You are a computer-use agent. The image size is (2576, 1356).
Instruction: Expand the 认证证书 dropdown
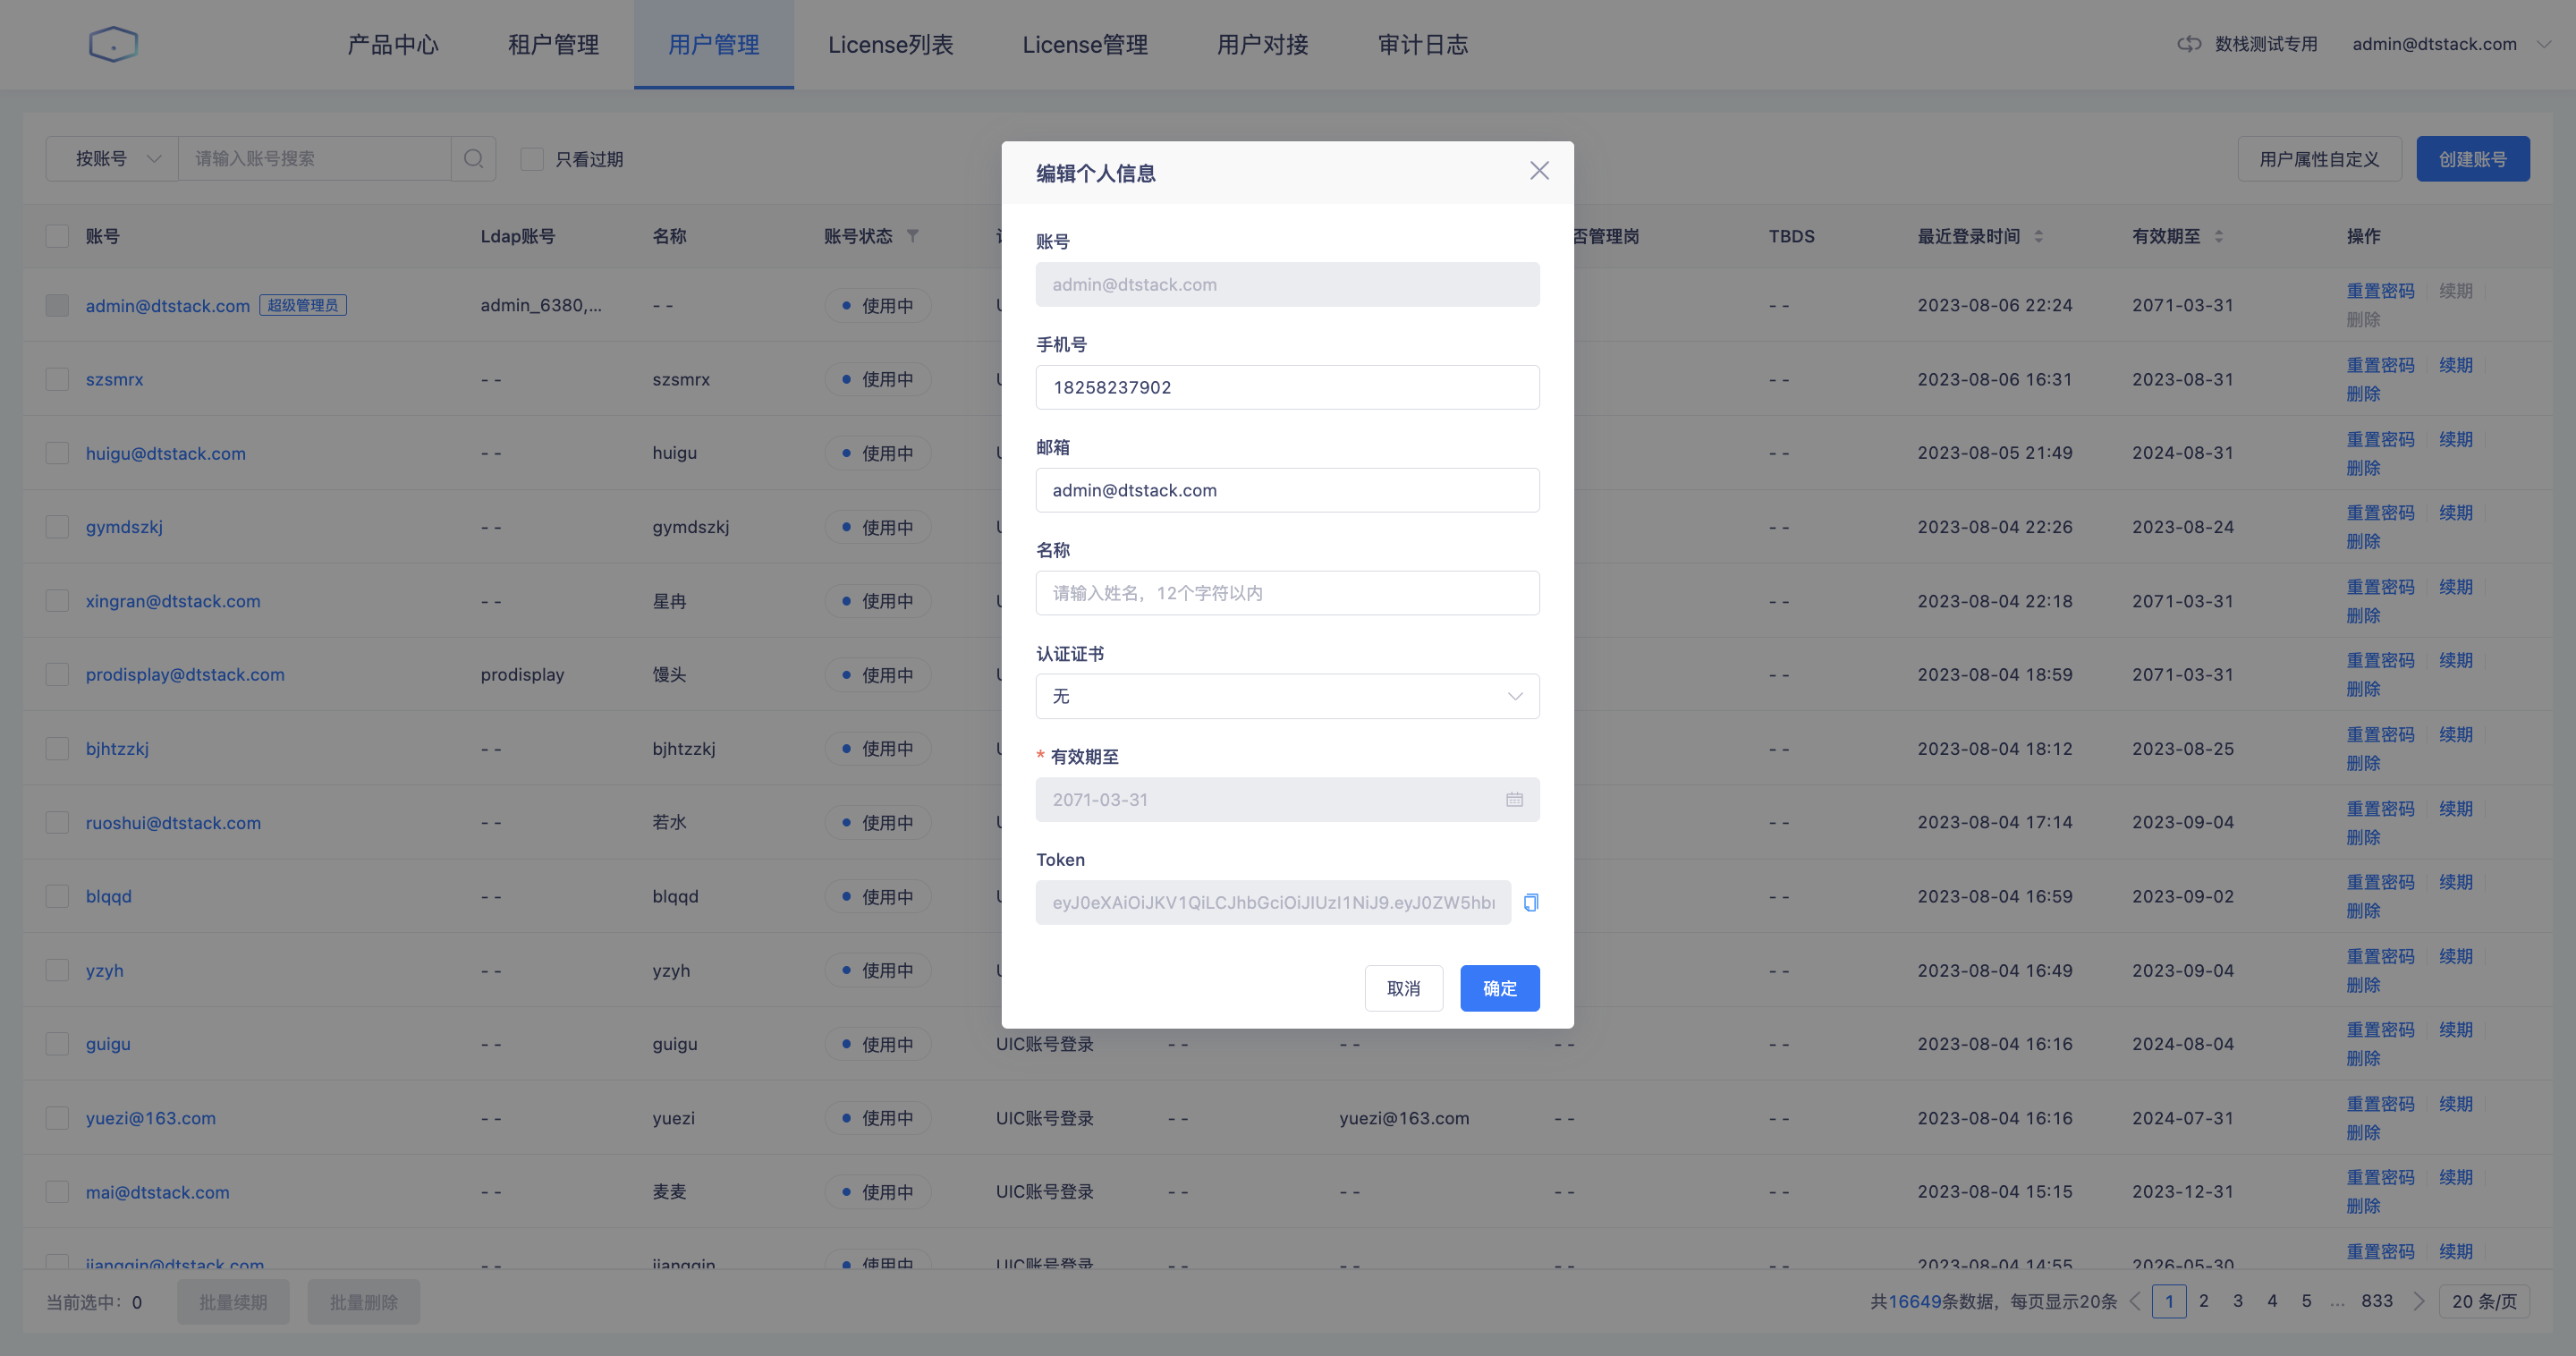click(x=1287, y=696)
